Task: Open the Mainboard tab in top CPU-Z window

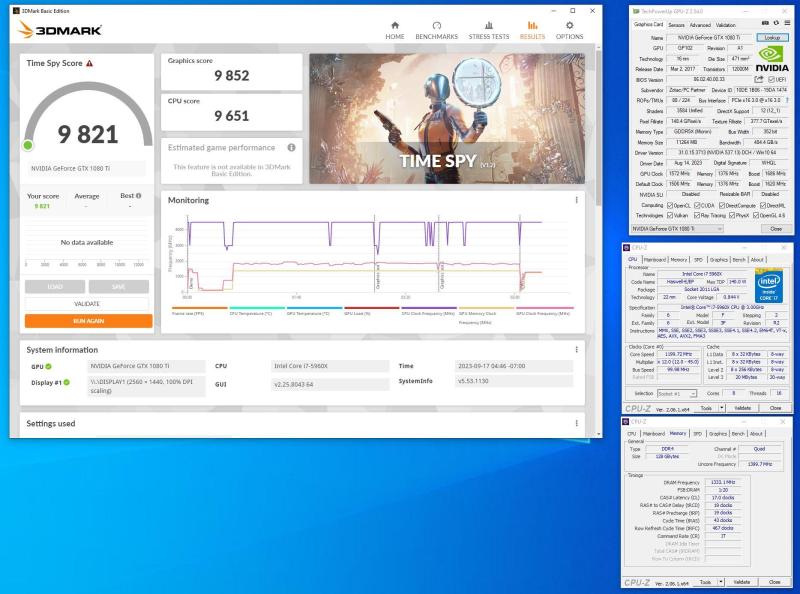Action: click(x=655, y=259)
